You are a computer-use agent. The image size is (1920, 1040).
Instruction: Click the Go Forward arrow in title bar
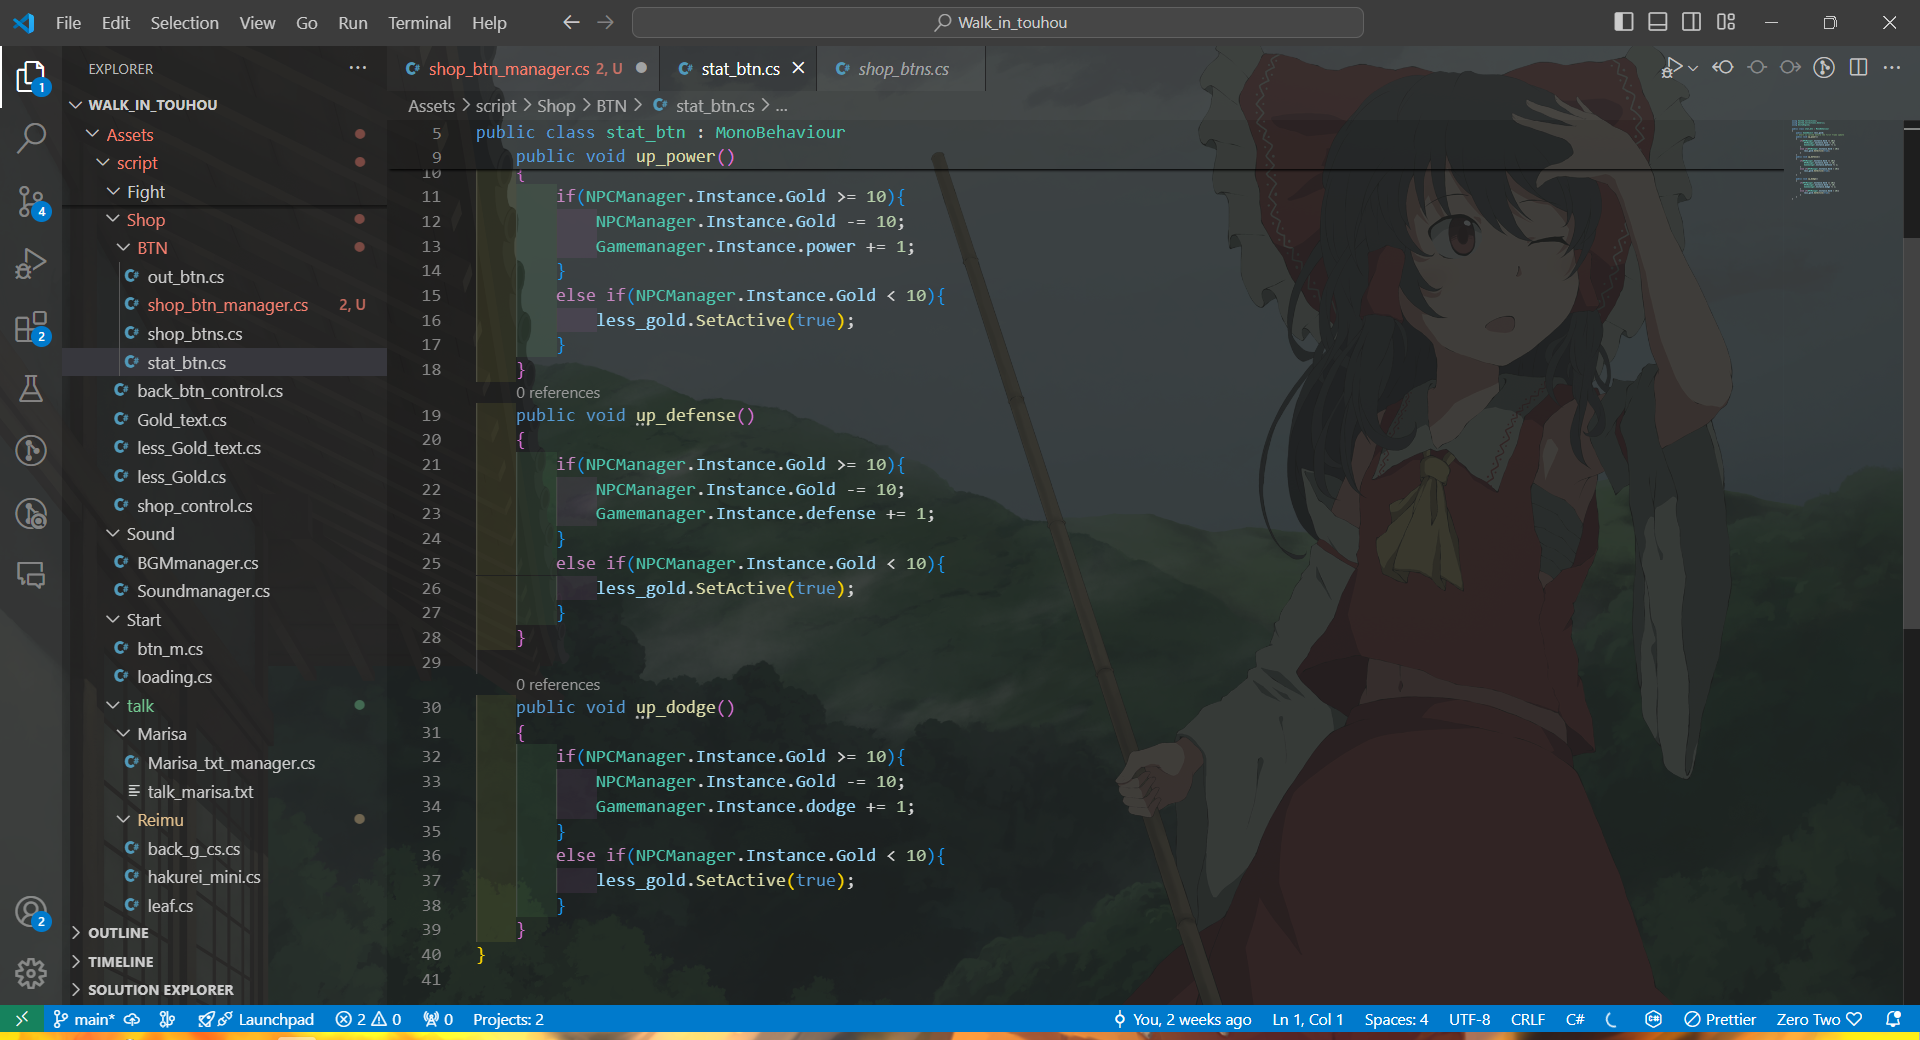[x=606, y=22]
